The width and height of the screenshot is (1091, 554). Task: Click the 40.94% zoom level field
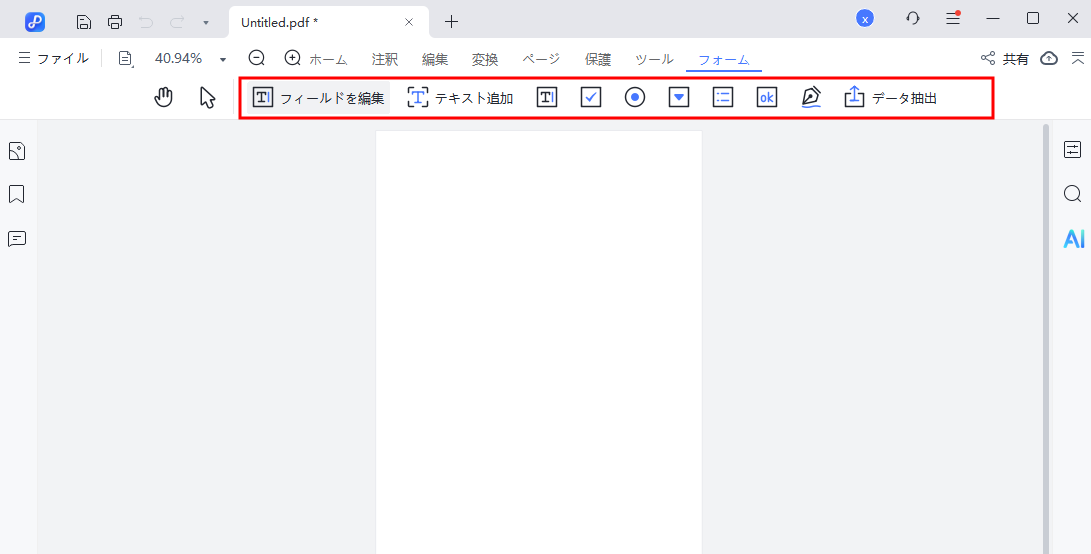pyautogui.click(x=178, y=58)
